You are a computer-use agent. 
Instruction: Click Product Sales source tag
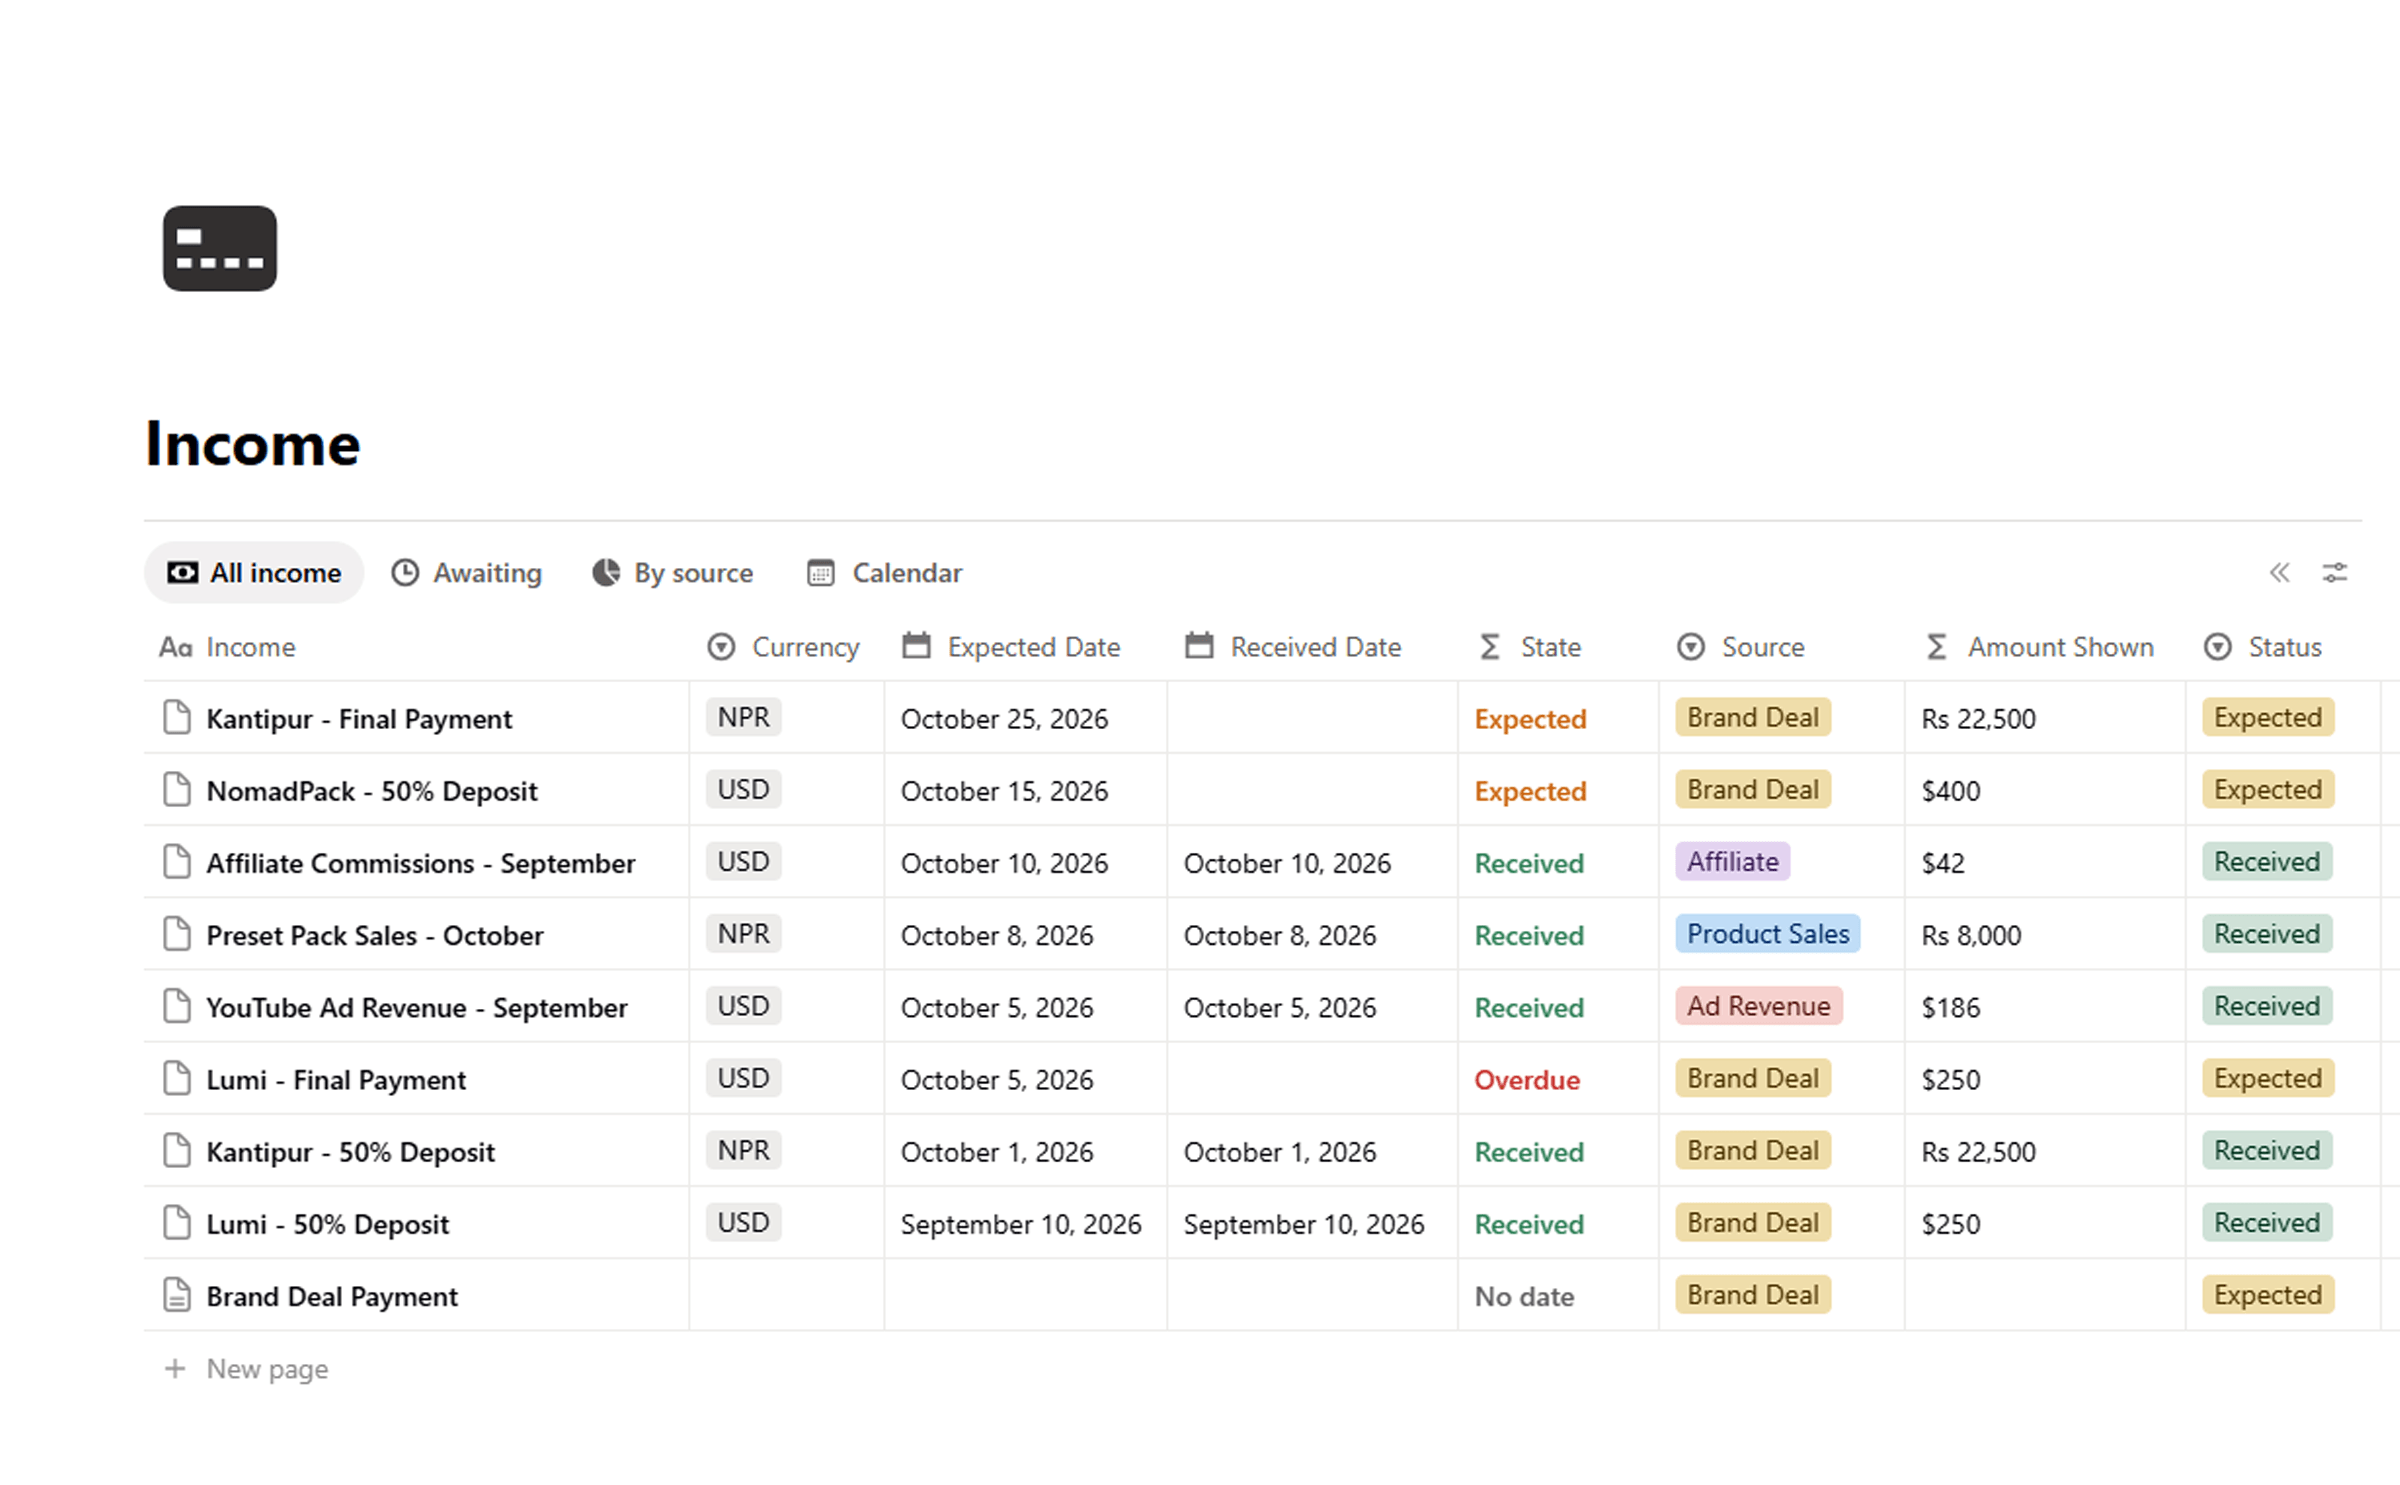[x=1768, y=933]
